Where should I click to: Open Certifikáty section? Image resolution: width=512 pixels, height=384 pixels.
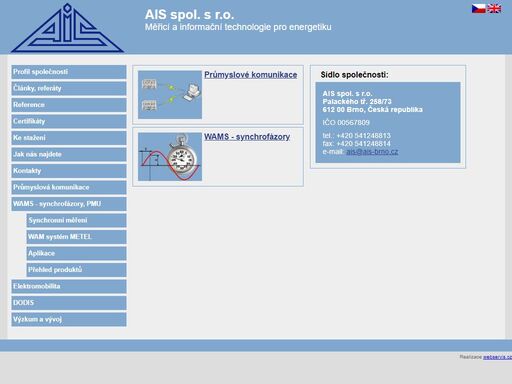(x=69, y=121)
